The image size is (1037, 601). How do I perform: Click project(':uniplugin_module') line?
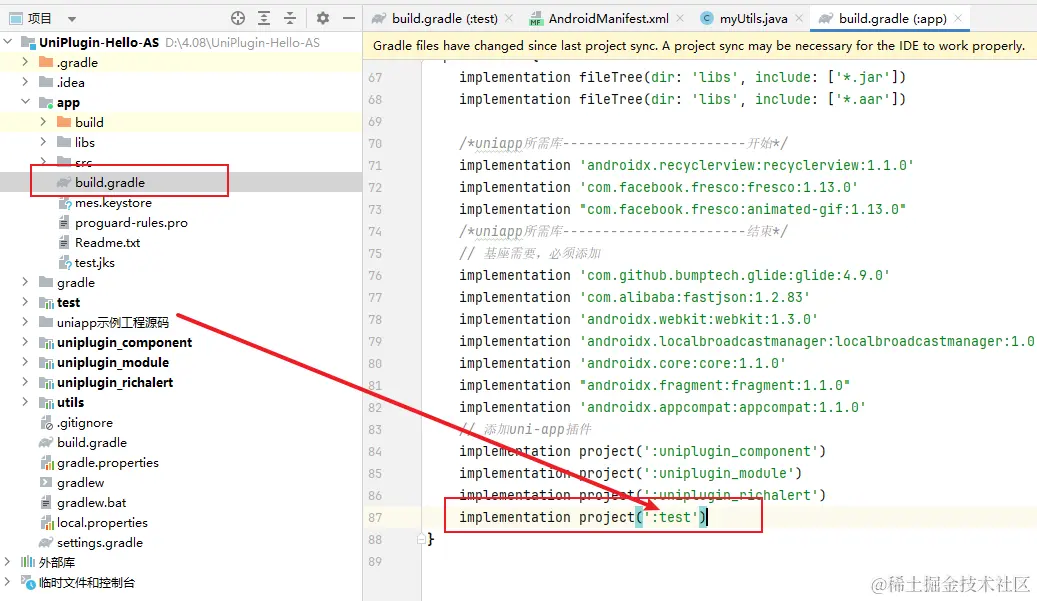click(630, 473)
